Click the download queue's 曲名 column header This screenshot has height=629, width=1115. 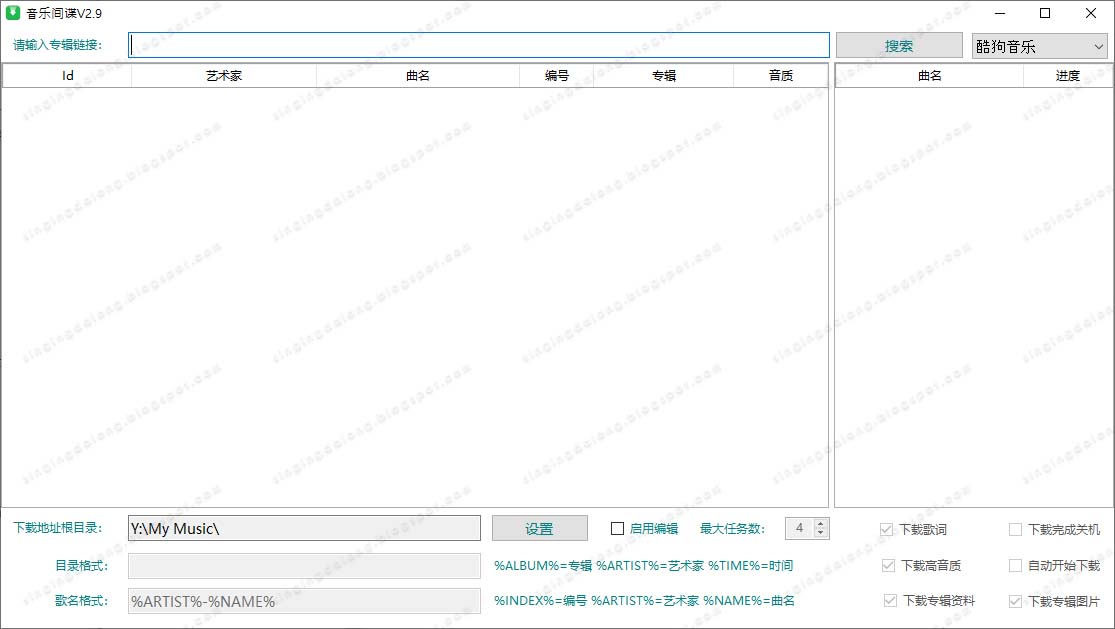pos(929,75)
